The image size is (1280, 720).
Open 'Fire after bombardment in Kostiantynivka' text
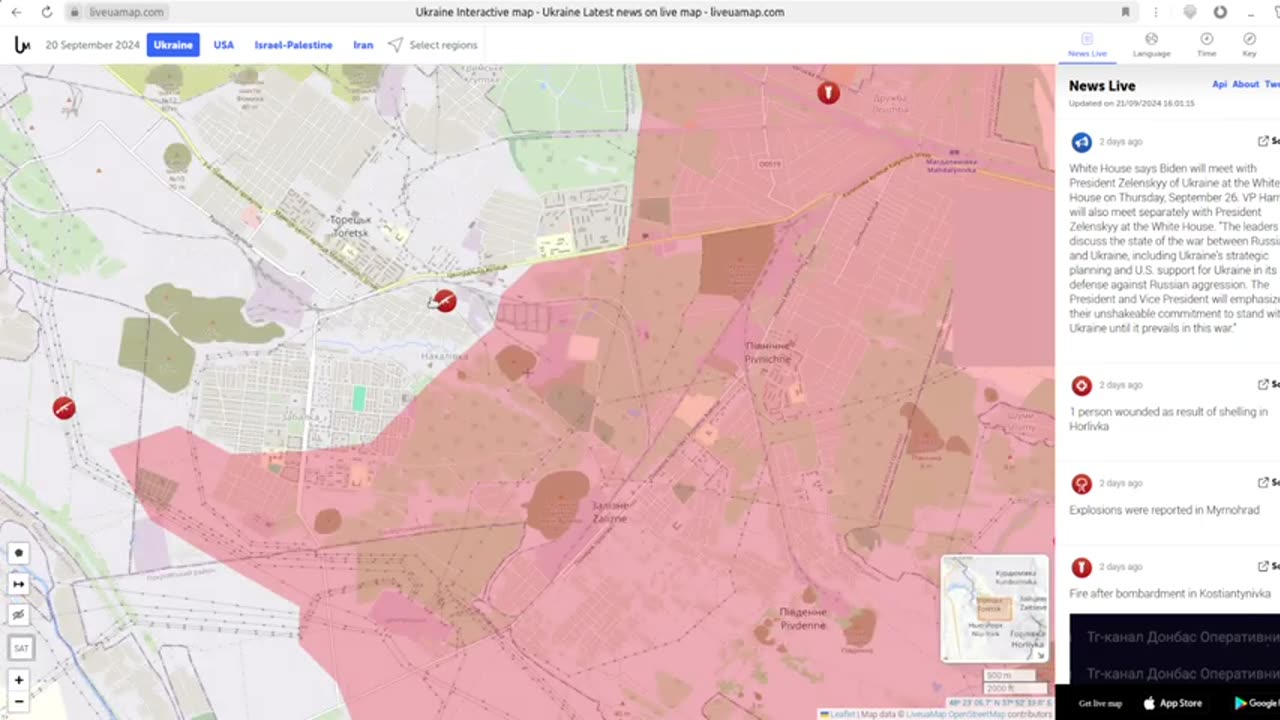pos(1169,593)
